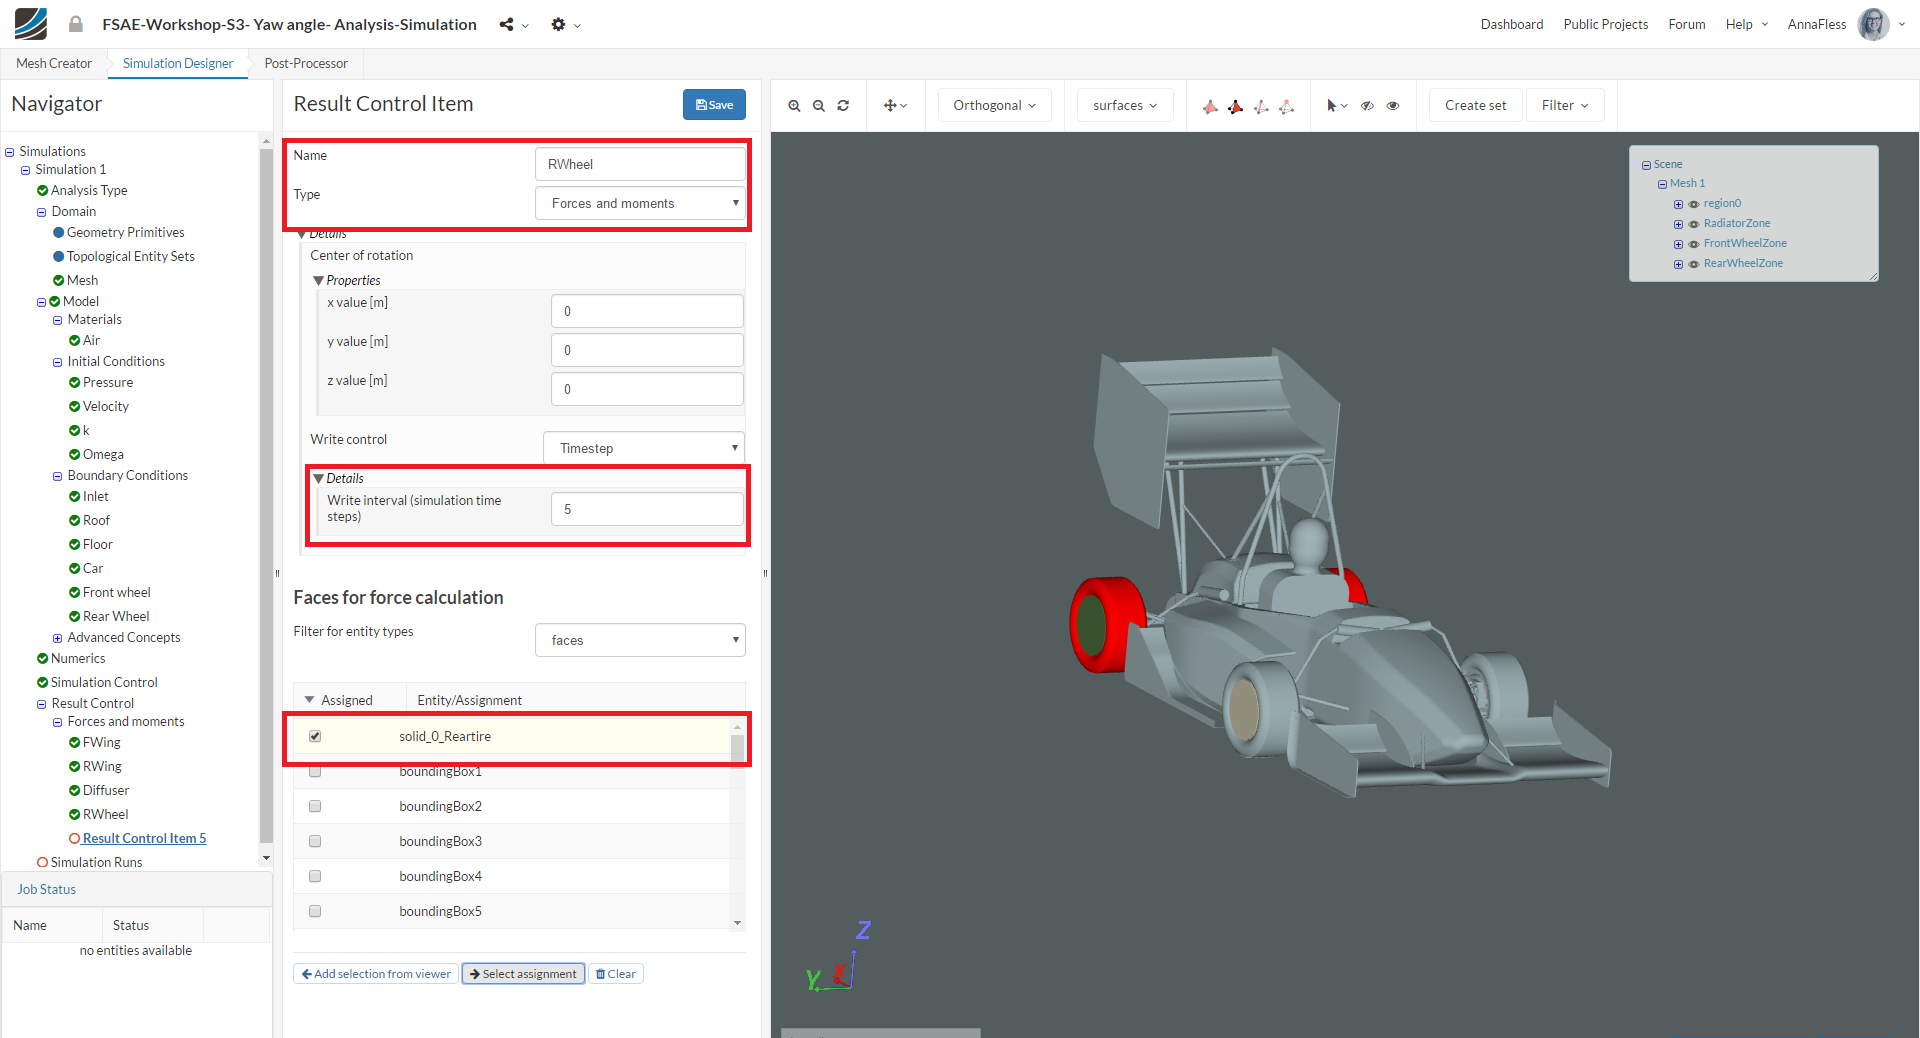
Task: Check the boundingBox2 checkbox
Action: pos(315,806)
